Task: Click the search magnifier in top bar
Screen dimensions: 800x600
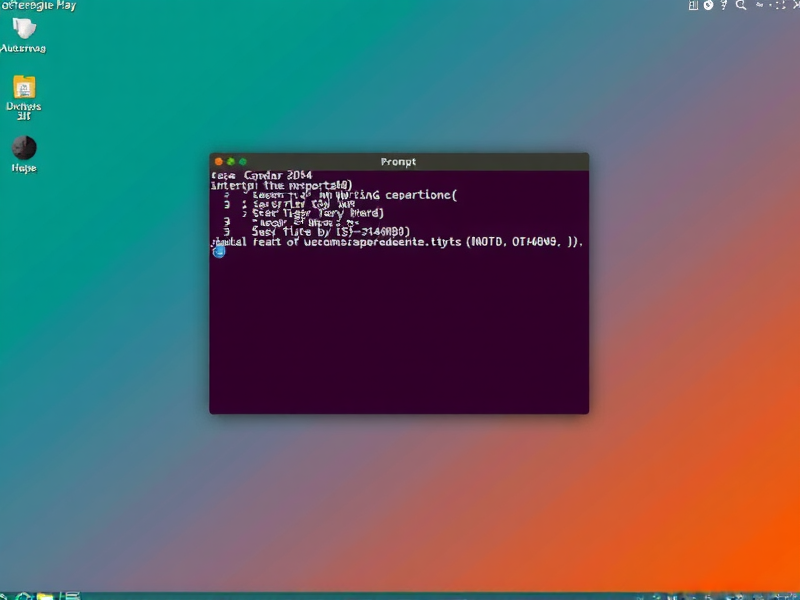Action: [741, 5]
